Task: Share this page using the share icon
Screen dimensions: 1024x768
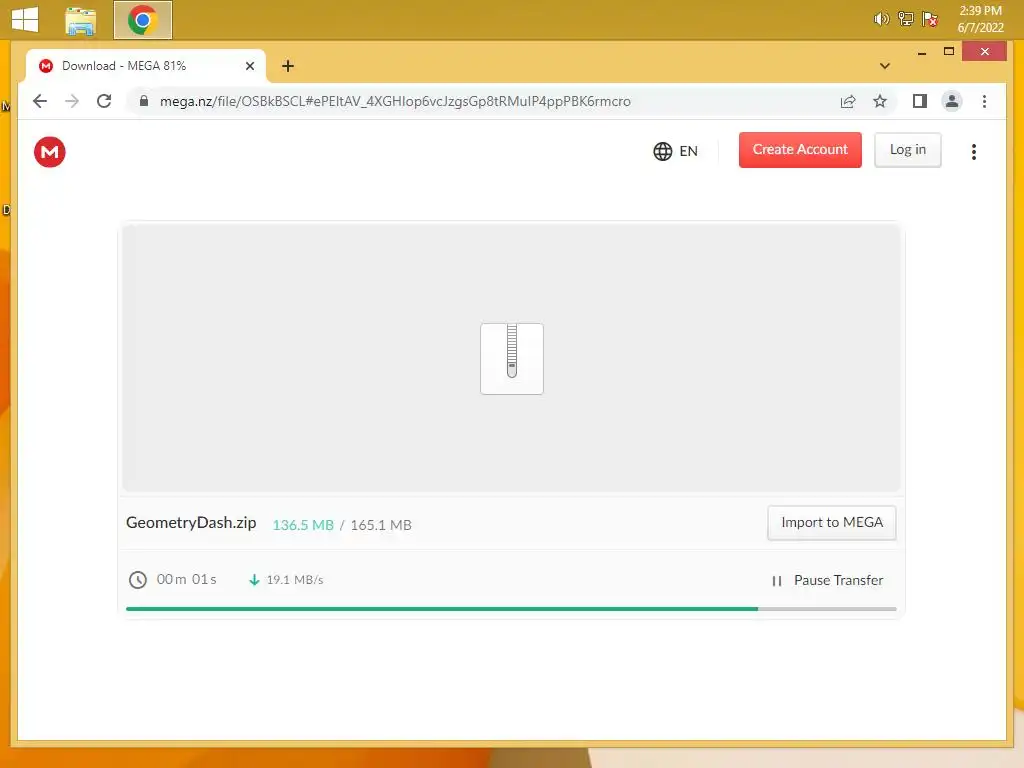Action: [848, 101]
